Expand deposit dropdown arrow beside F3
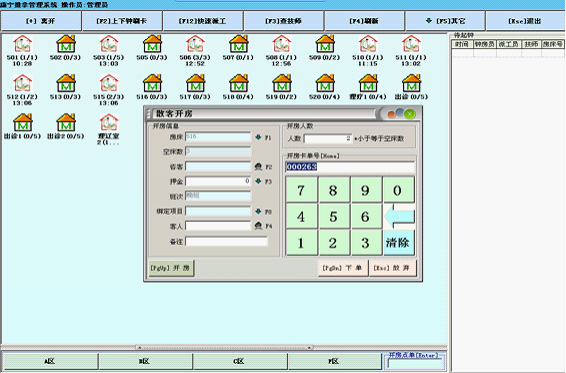566x373 pixels. tap(258, 181)
